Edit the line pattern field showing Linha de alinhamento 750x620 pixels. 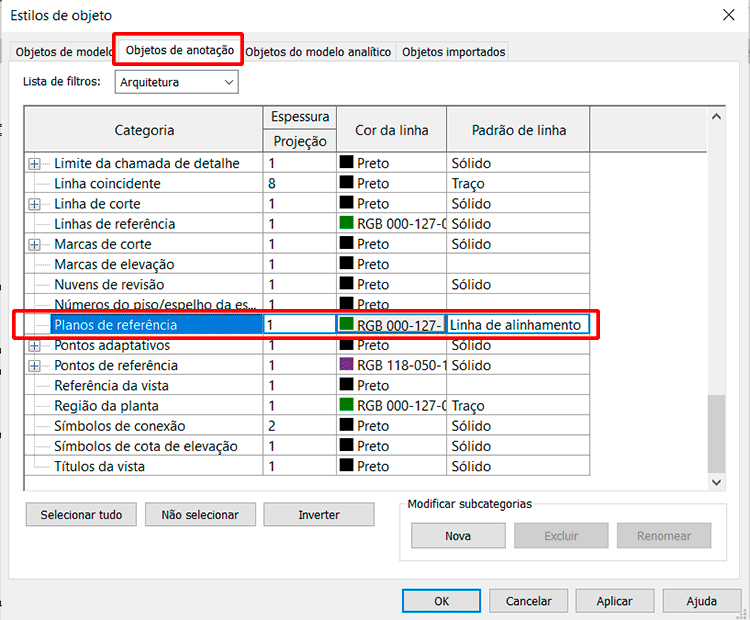click(517, 325)
